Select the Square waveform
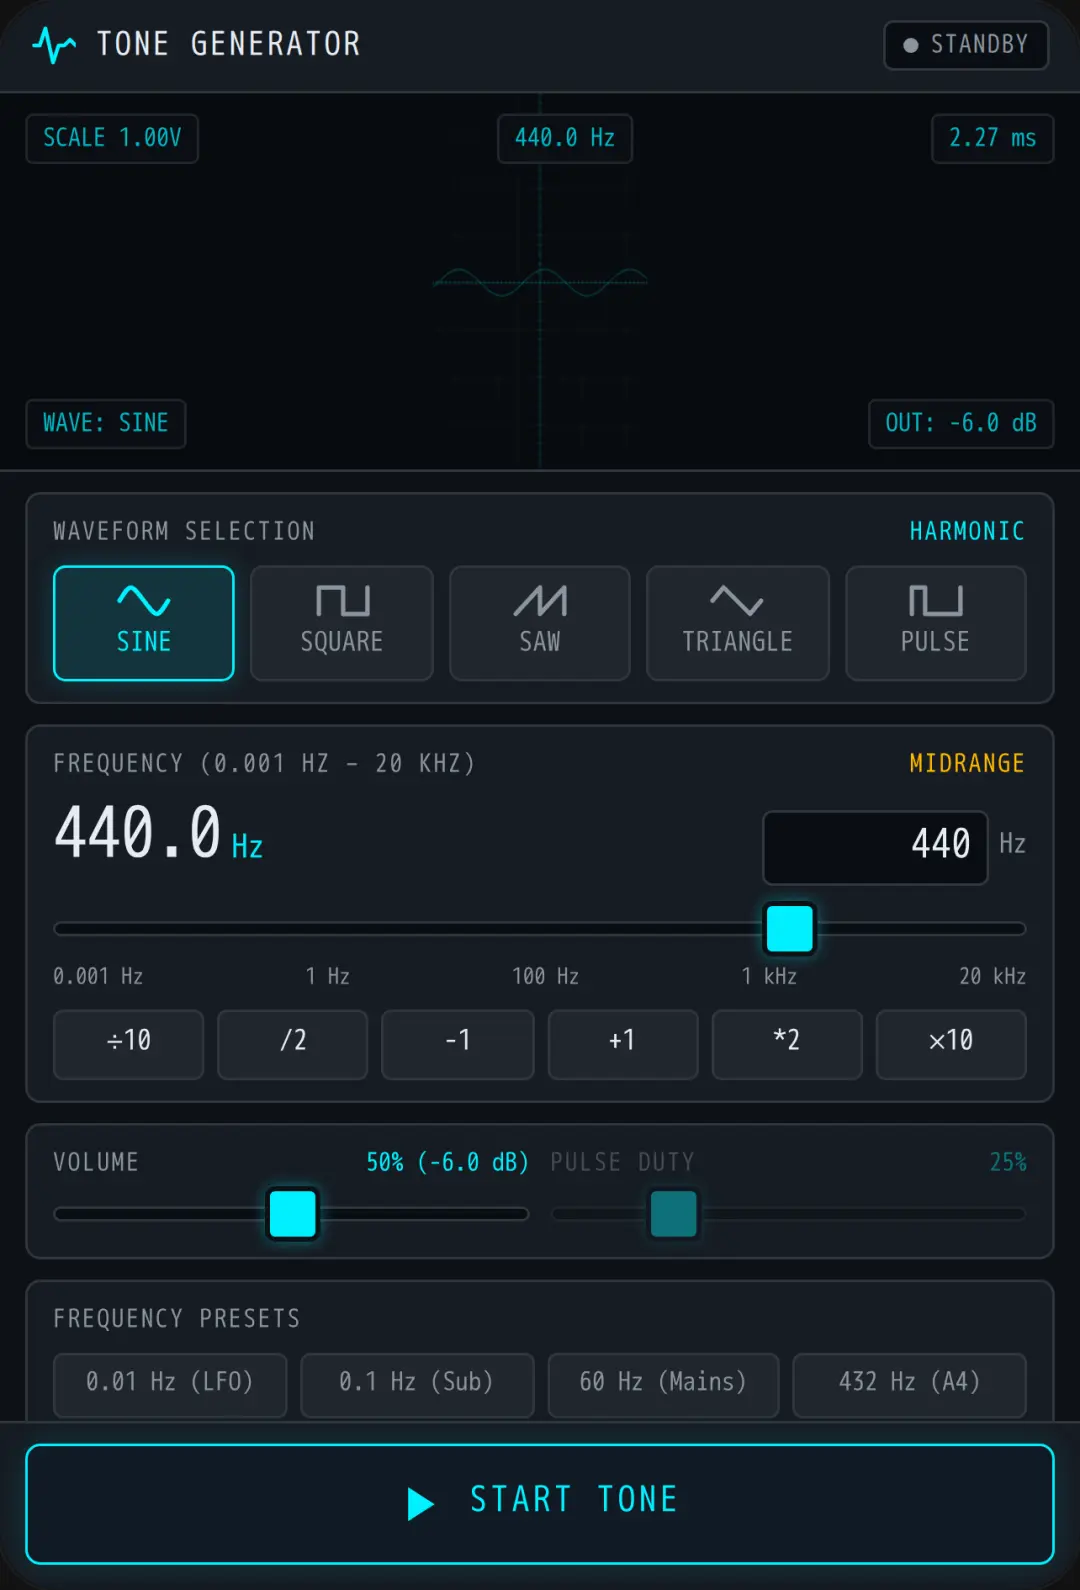 click(342, 623)
